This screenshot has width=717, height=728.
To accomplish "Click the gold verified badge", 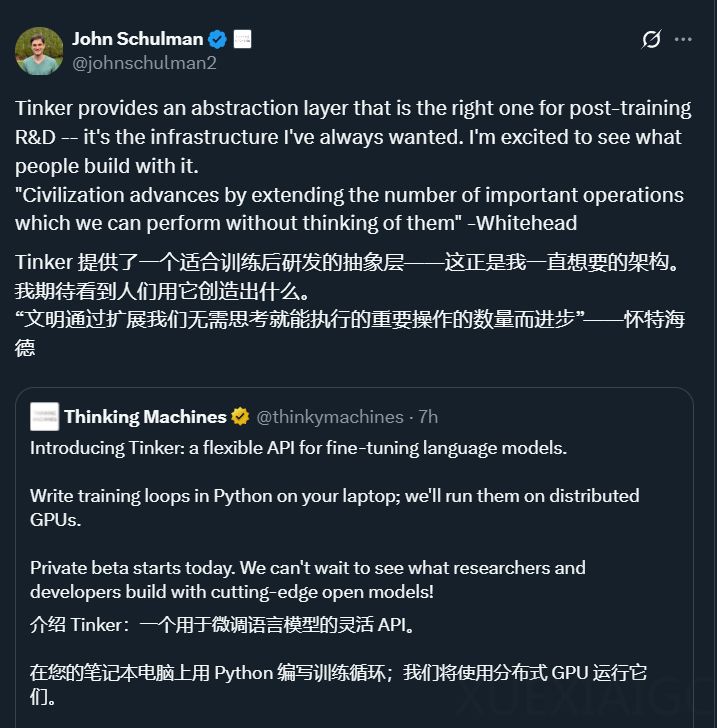I will tap(241, 416).
